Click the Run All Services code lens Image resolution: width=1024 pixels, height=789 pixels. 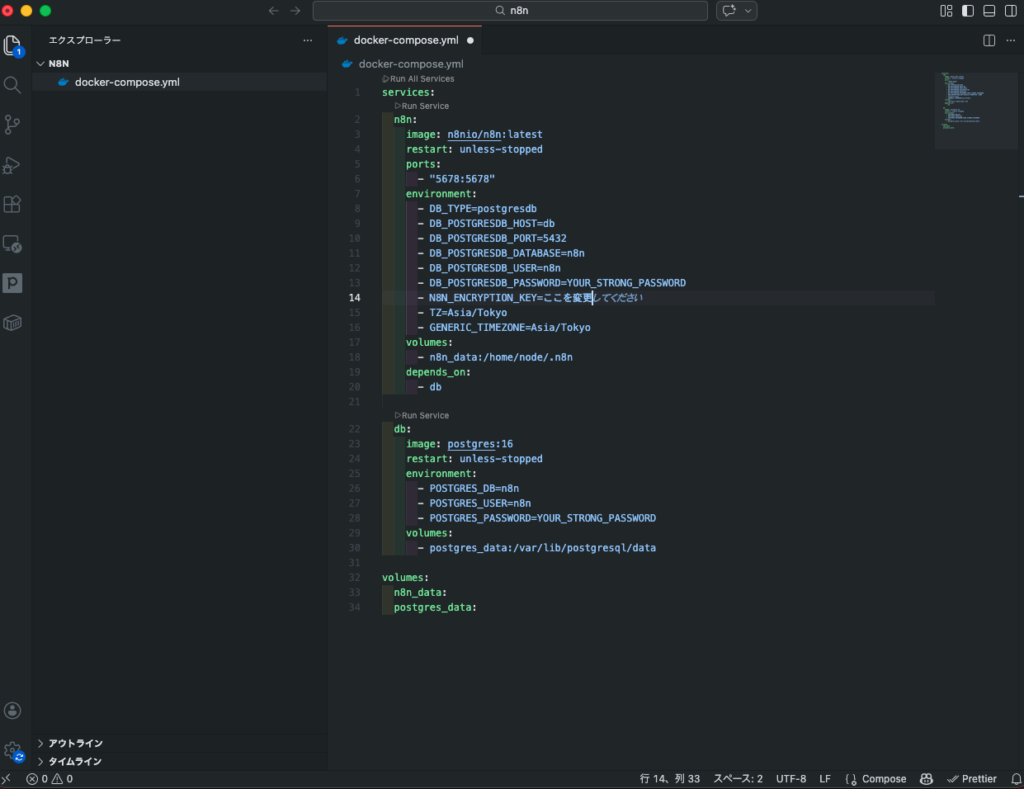point(420,78)
